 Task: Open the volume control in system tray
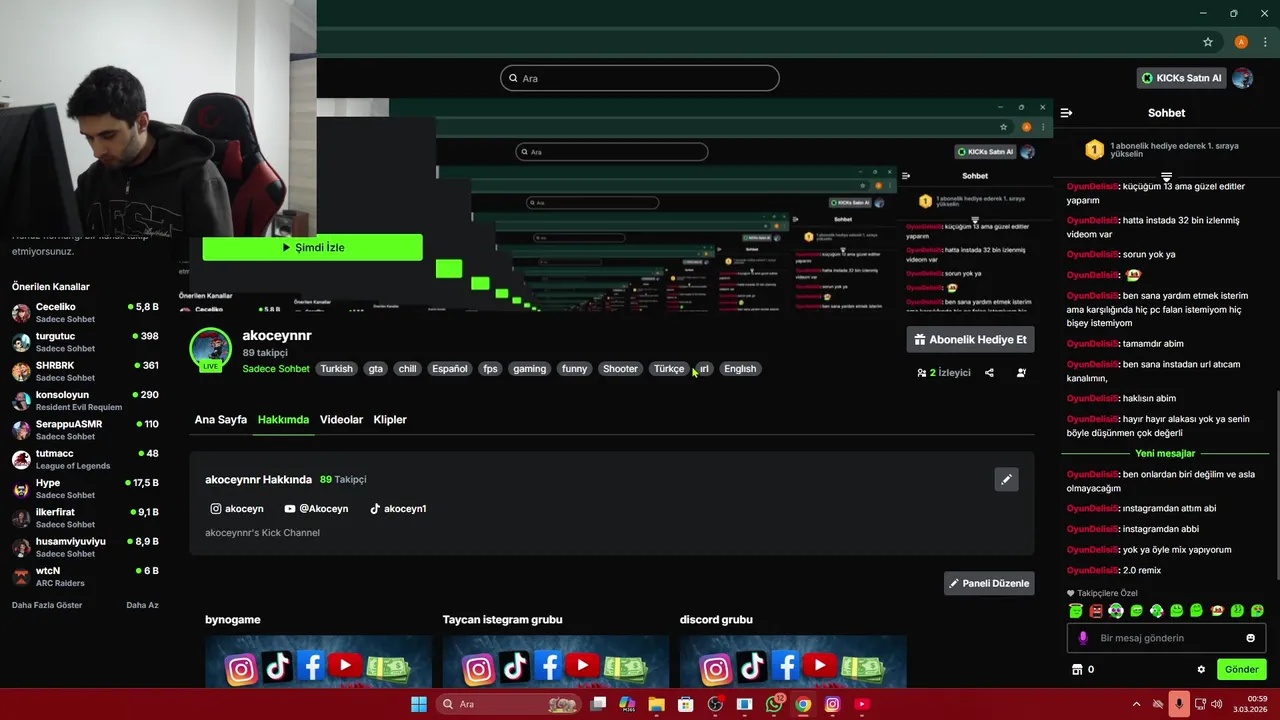[x=1216, y=704]
